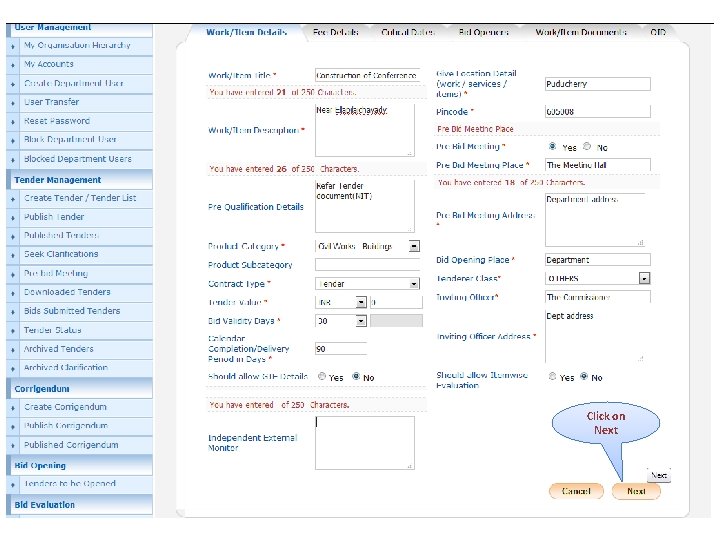The height and width of the screenshot is (540, 720).
Task: Open Tenders to be Opened link
Action: tap(70, 484)
